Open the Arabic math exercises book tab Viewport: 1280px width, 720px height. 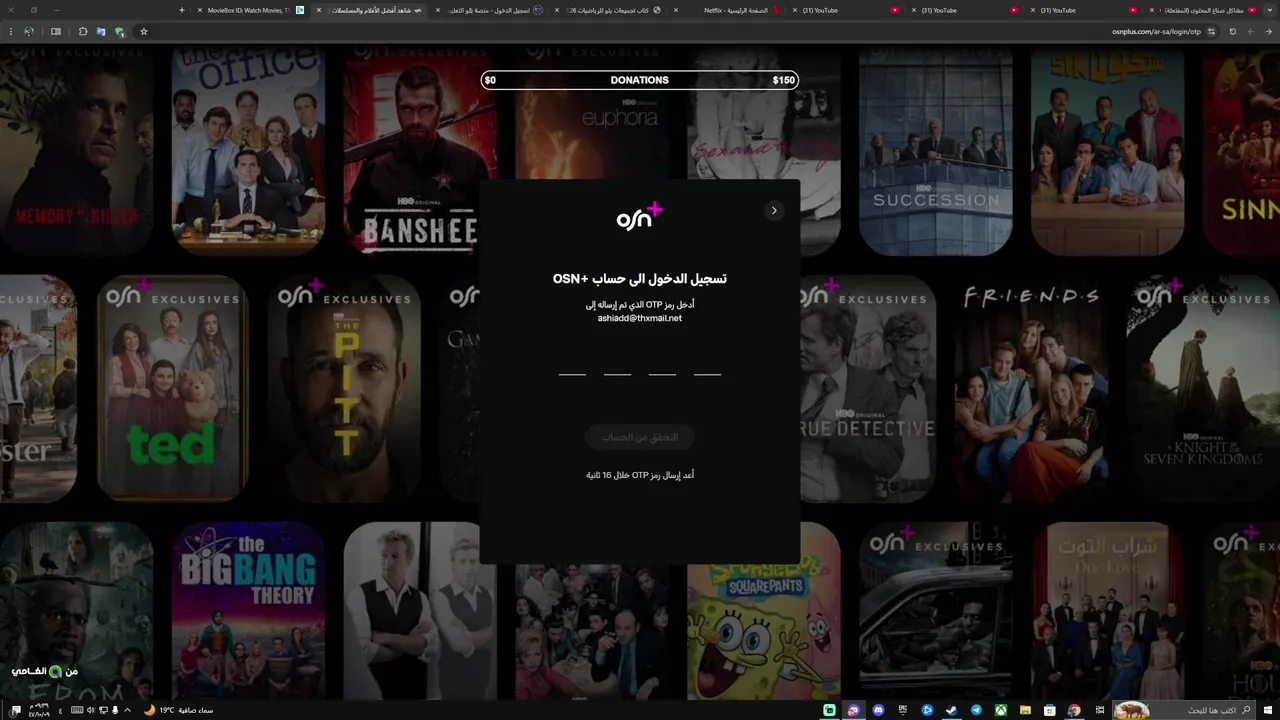click(x=608, y=10)
